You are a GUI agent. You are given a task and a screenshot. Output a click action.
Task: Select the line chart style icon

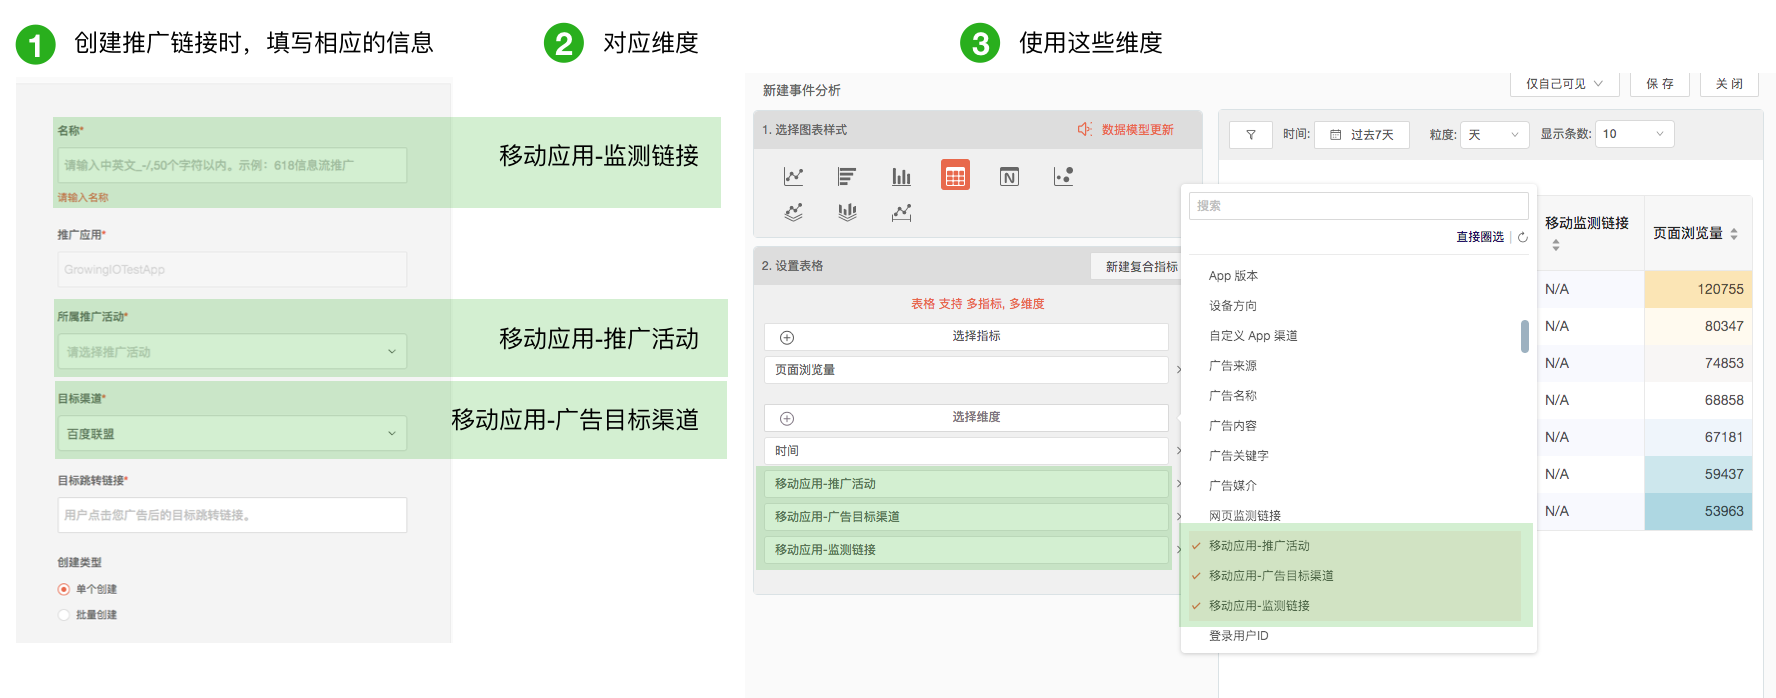pos(793,177)
